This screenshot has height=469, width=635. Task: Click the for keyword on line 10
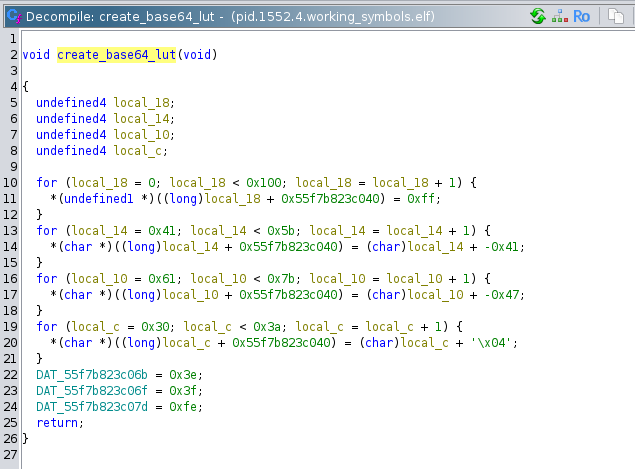tap(47, 183)
